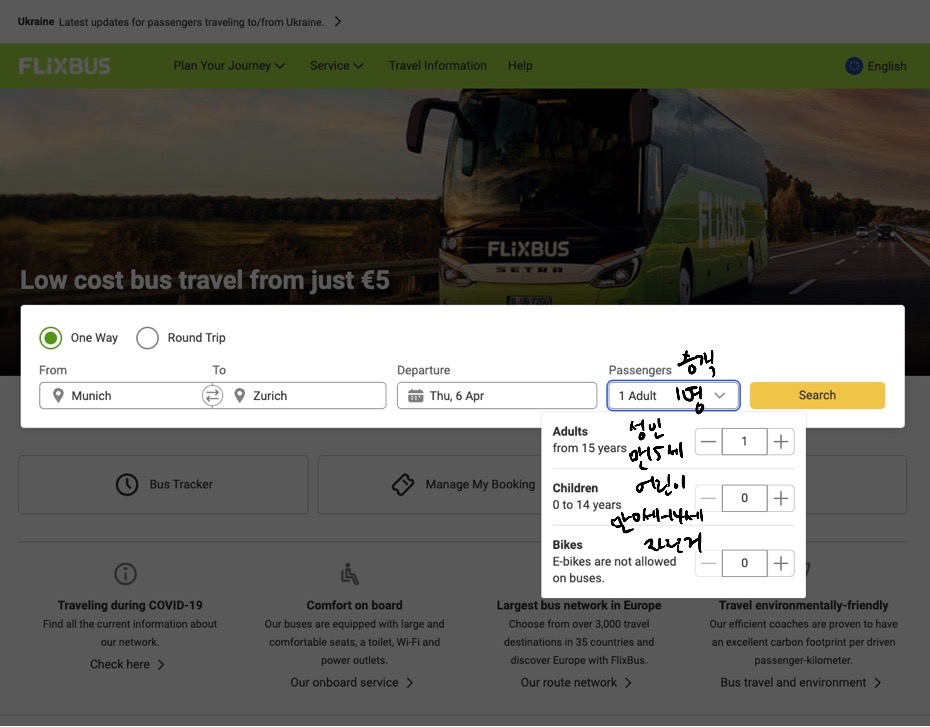The image size is (930, 727).
Task: Click the Bikes quantity number box
Action: click(744, 563)
